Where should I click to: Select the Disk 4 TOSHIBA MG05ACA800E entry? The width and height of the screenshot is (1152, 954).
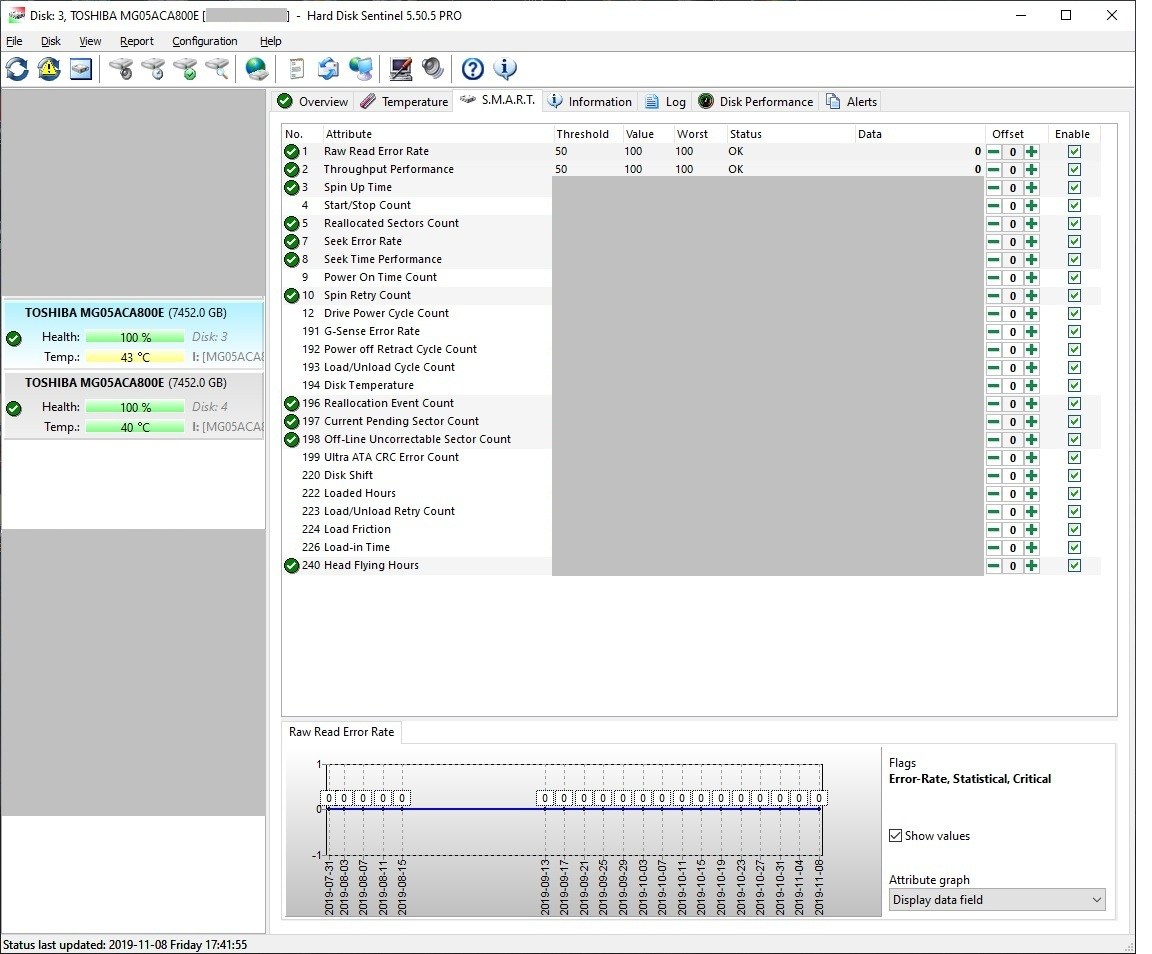(x=134, y=406)
